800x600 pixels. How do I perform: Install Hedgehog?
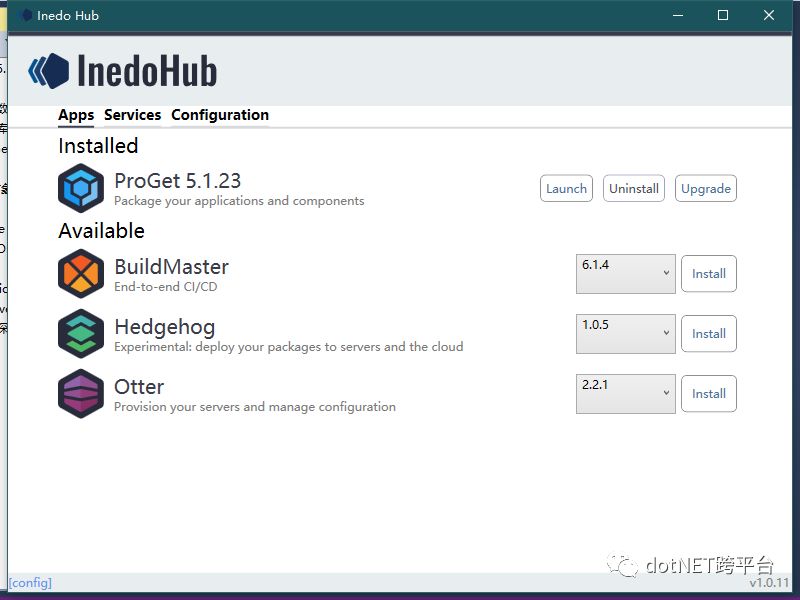pyautogui.click(x=709, y=334)
